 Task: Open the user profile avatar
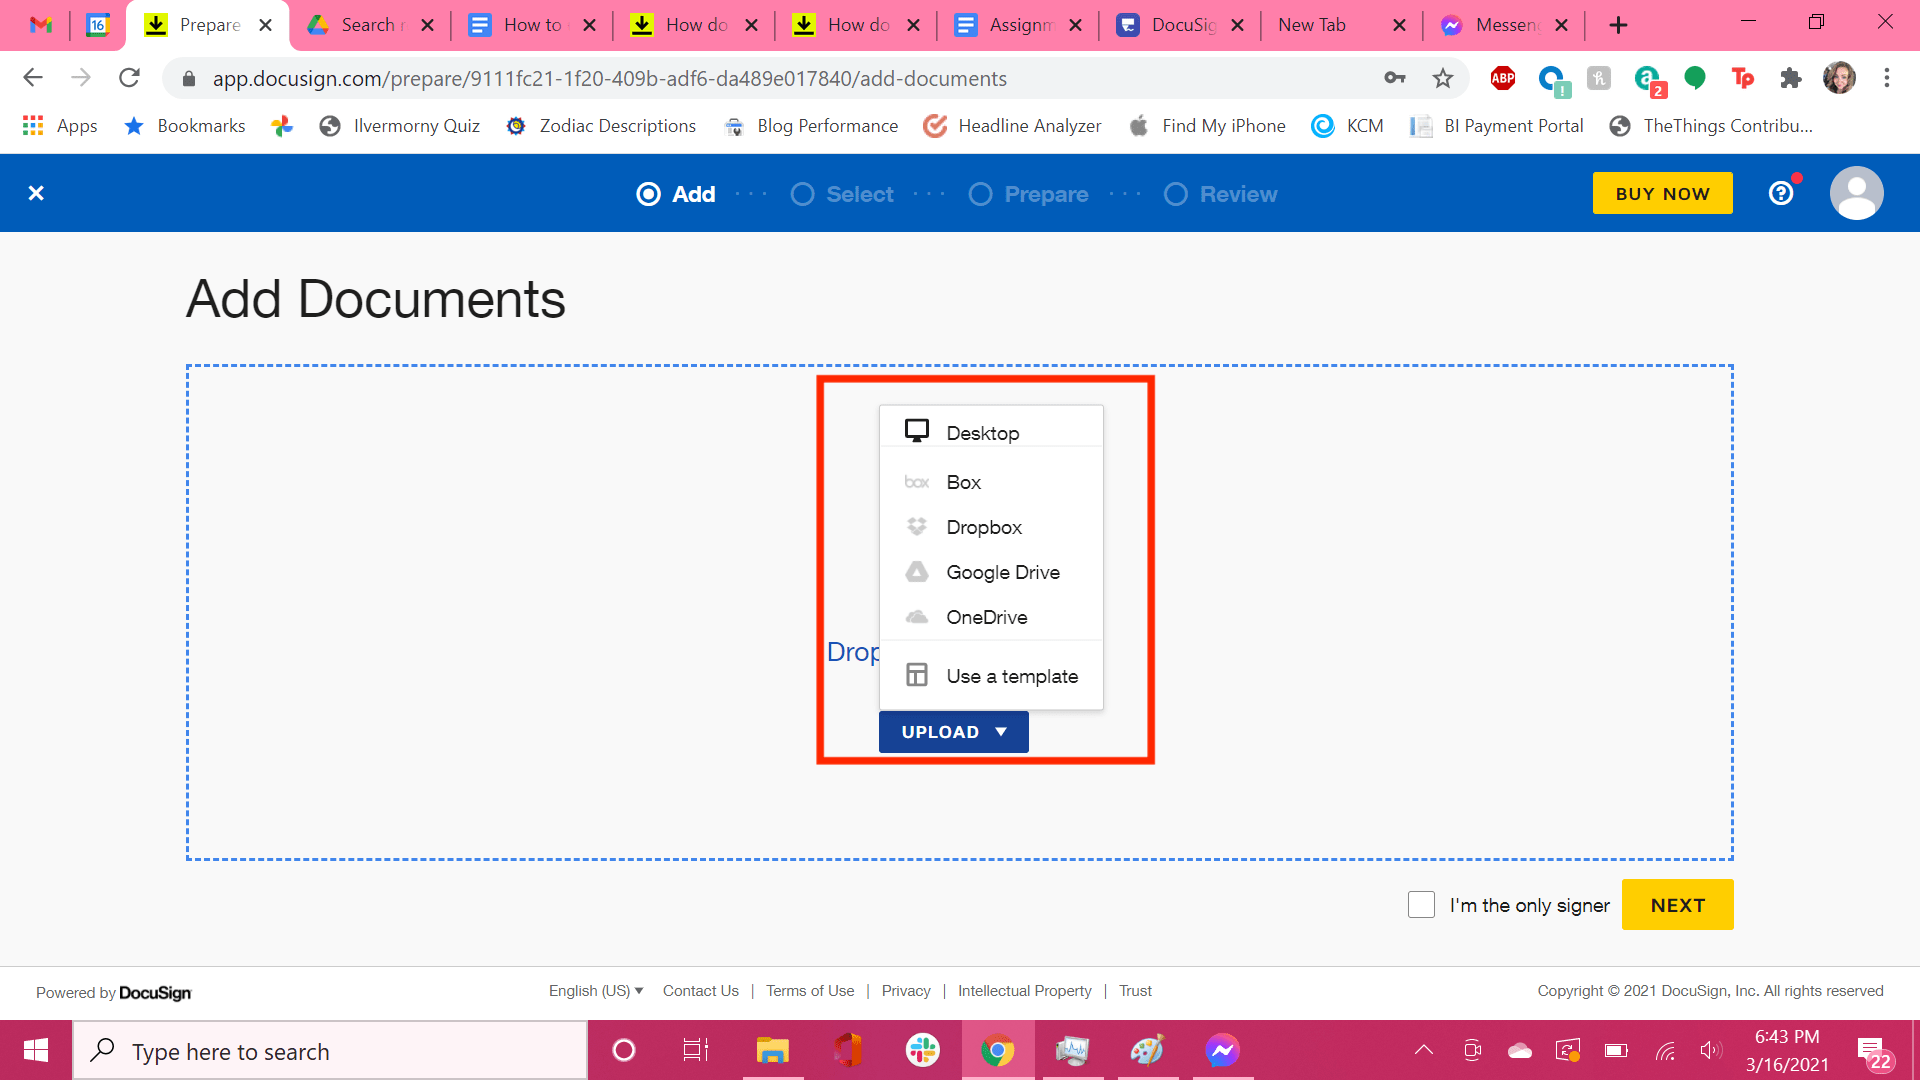point(1856,193)
